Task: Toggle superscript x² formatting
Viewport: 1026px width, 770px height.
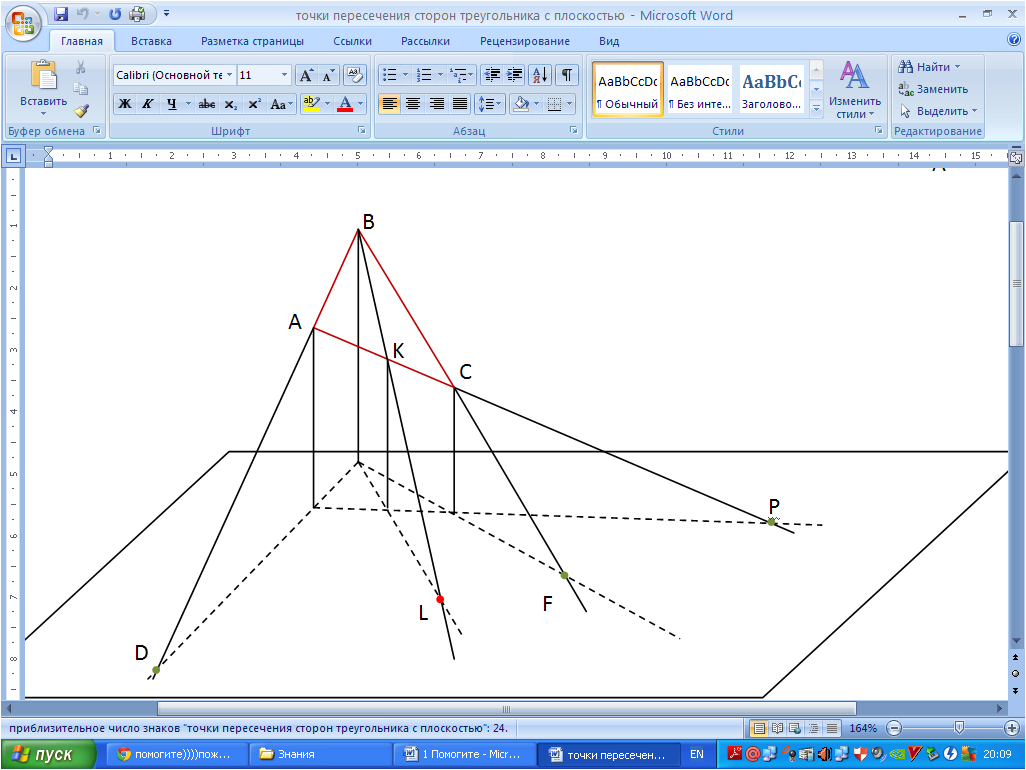Action: coord(255,103)
